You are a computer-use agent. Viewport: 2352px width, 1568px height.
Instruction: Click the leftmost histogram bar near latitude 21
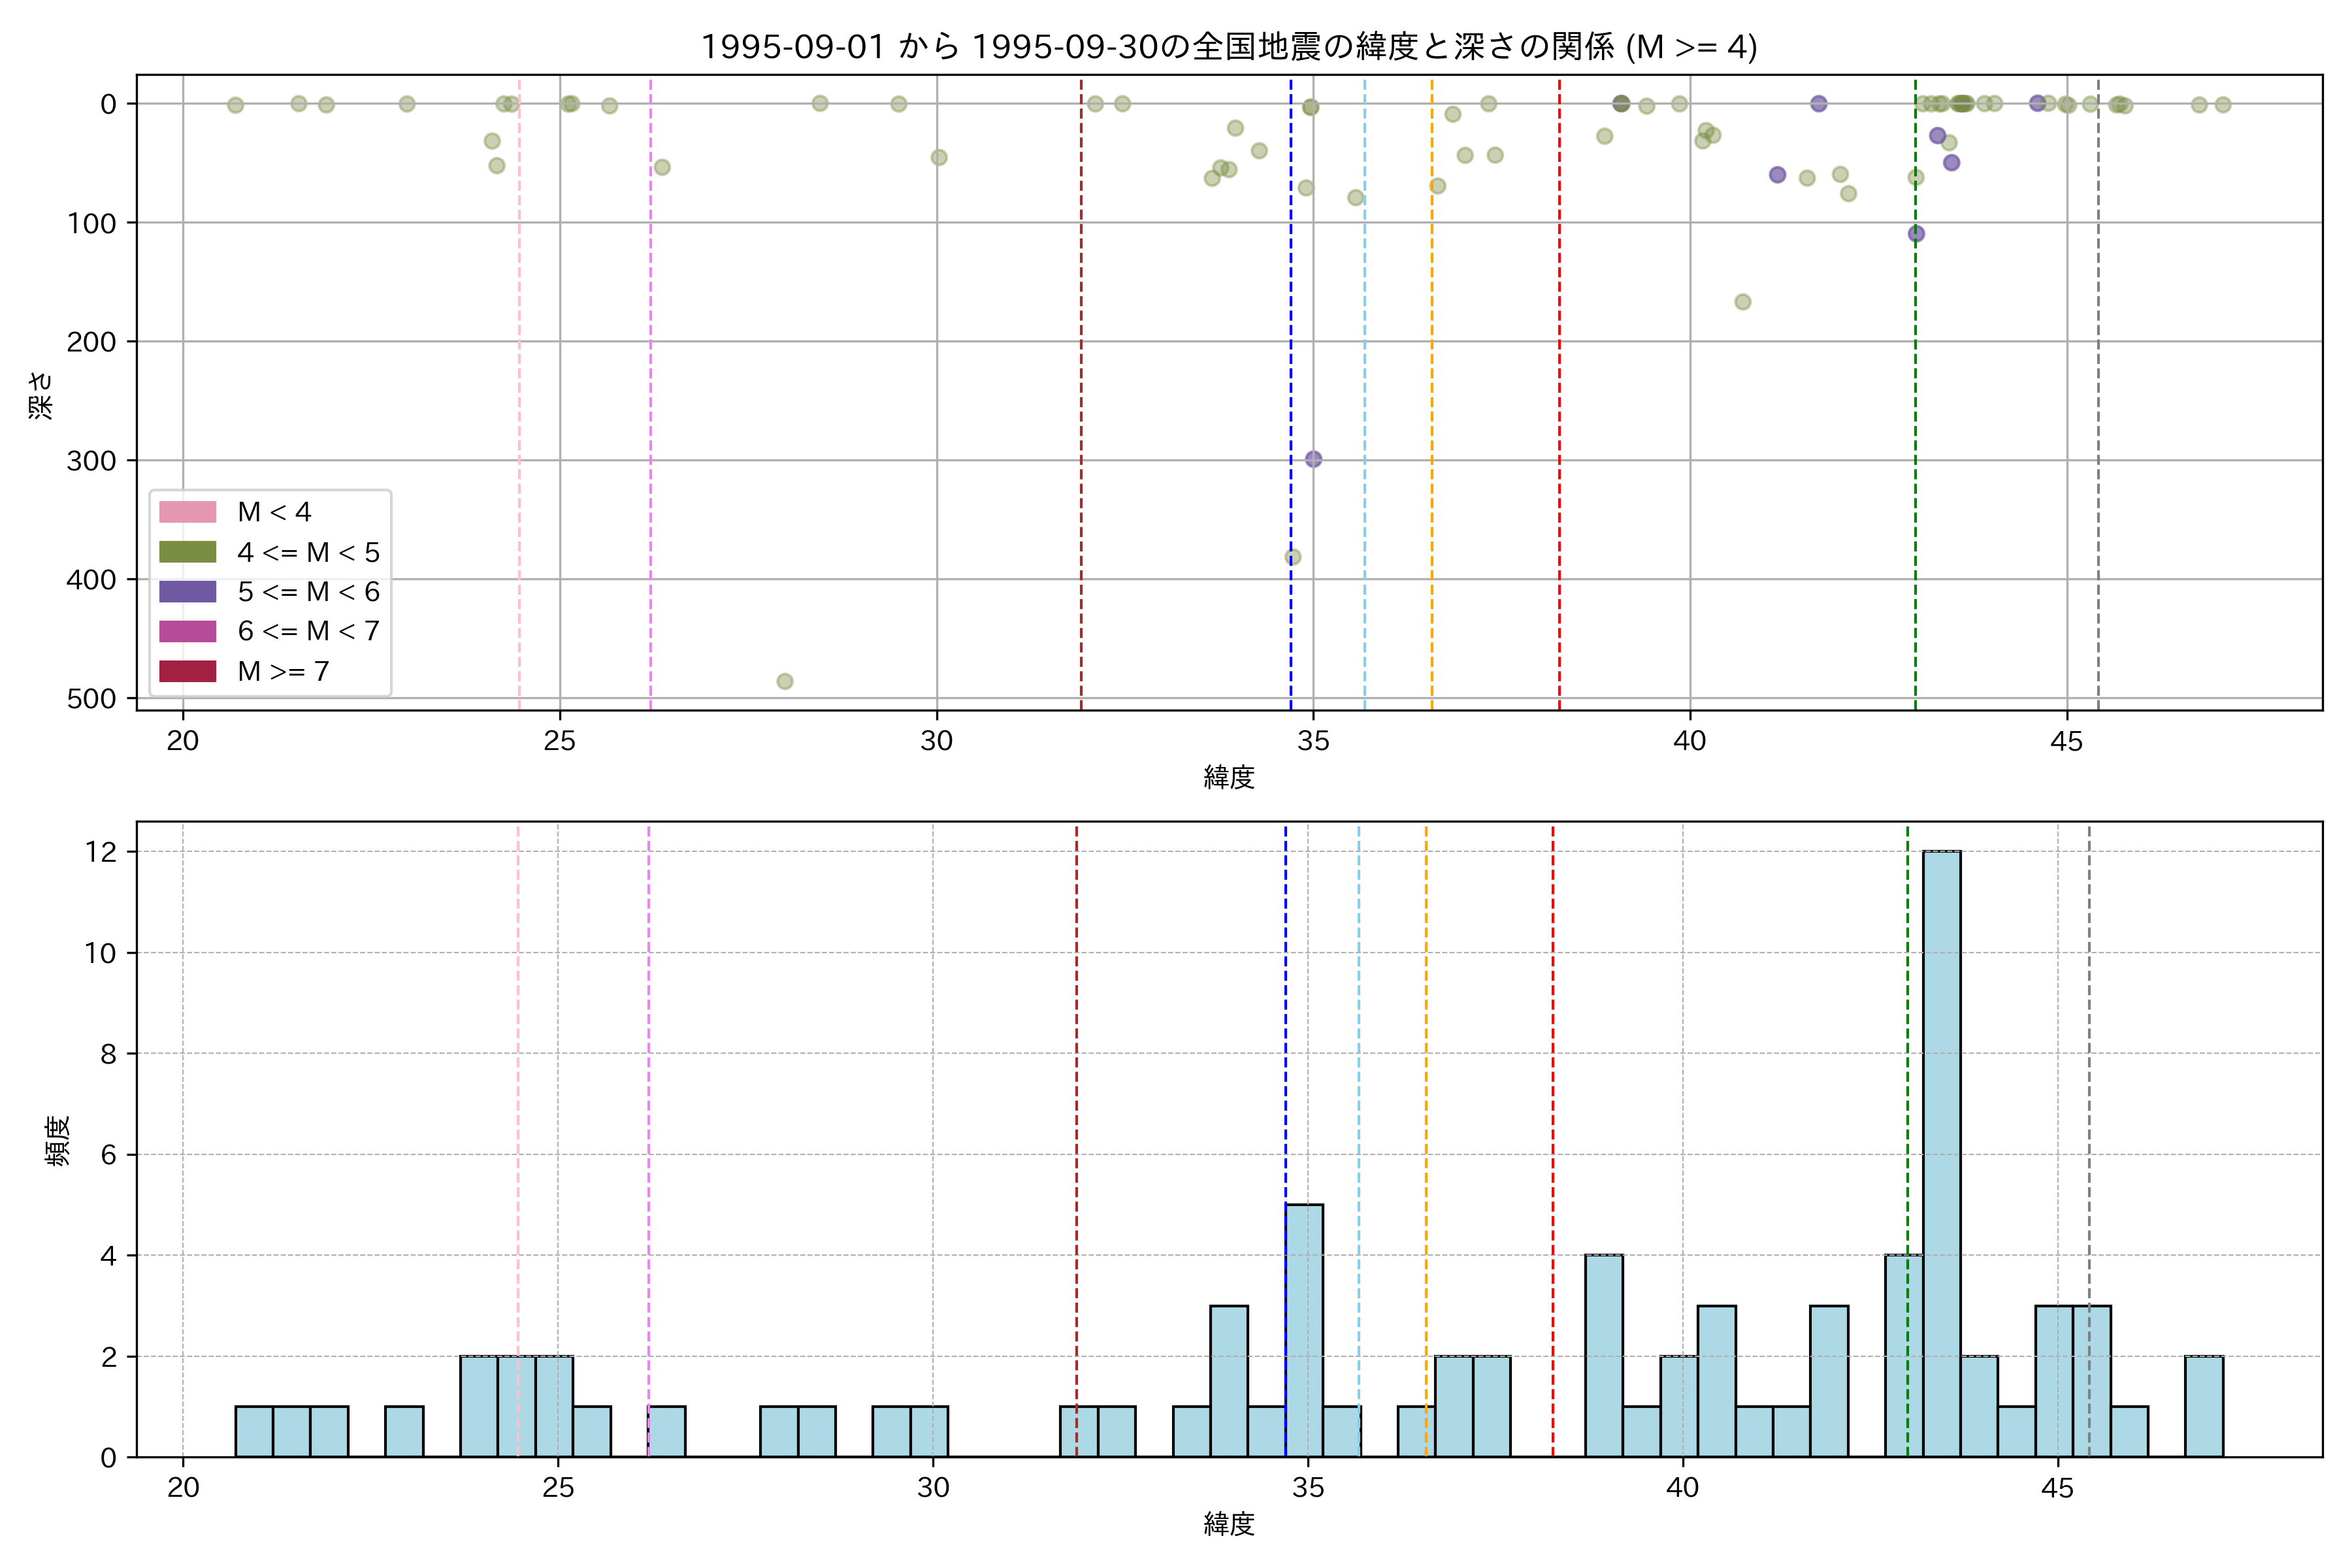254,1431
